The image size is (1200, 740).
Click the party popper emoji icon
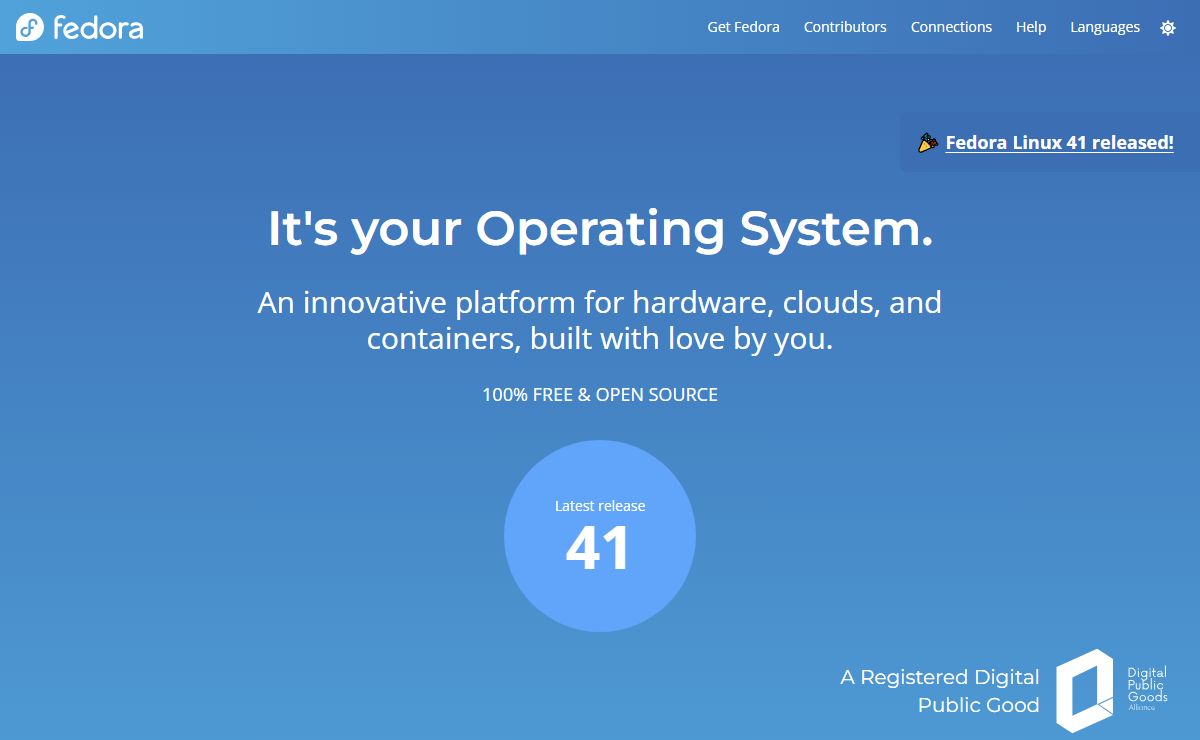point(928,143)
